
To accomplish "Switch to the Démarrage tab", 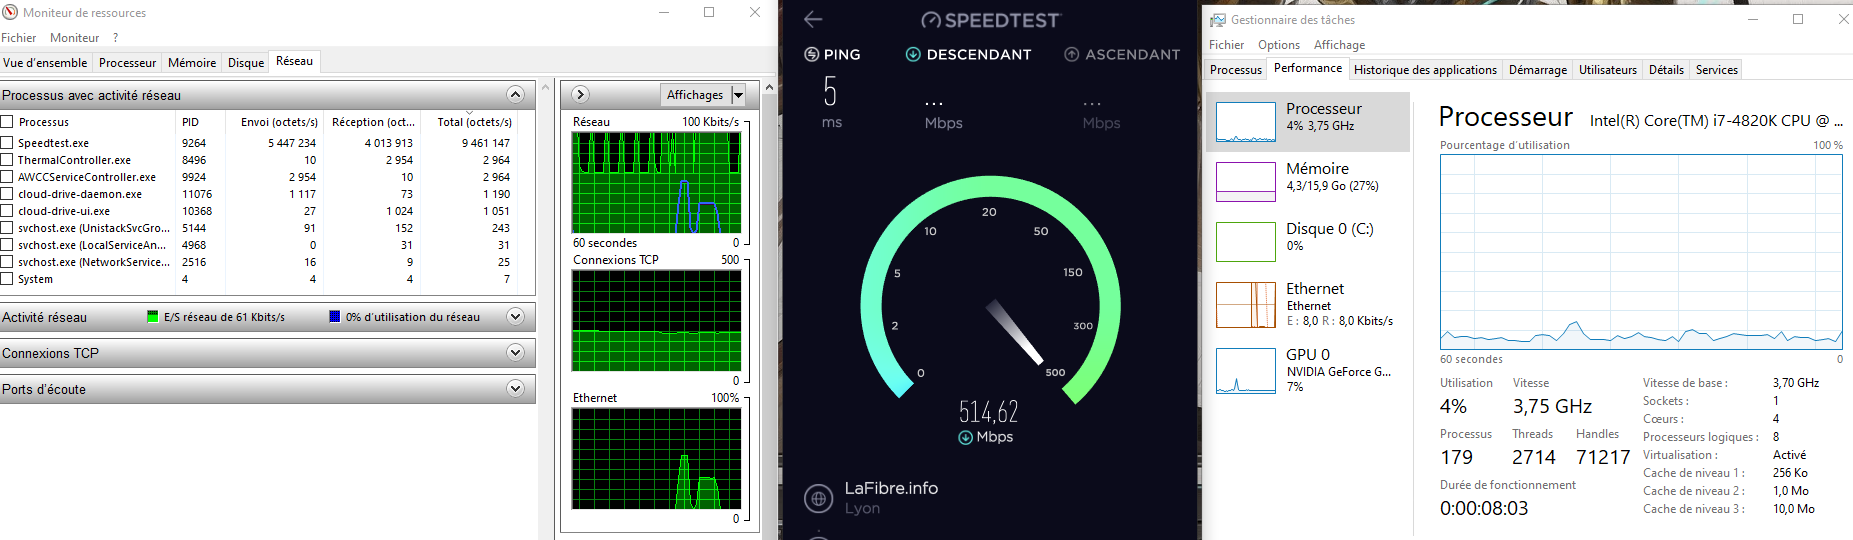I will [1538, 70].
